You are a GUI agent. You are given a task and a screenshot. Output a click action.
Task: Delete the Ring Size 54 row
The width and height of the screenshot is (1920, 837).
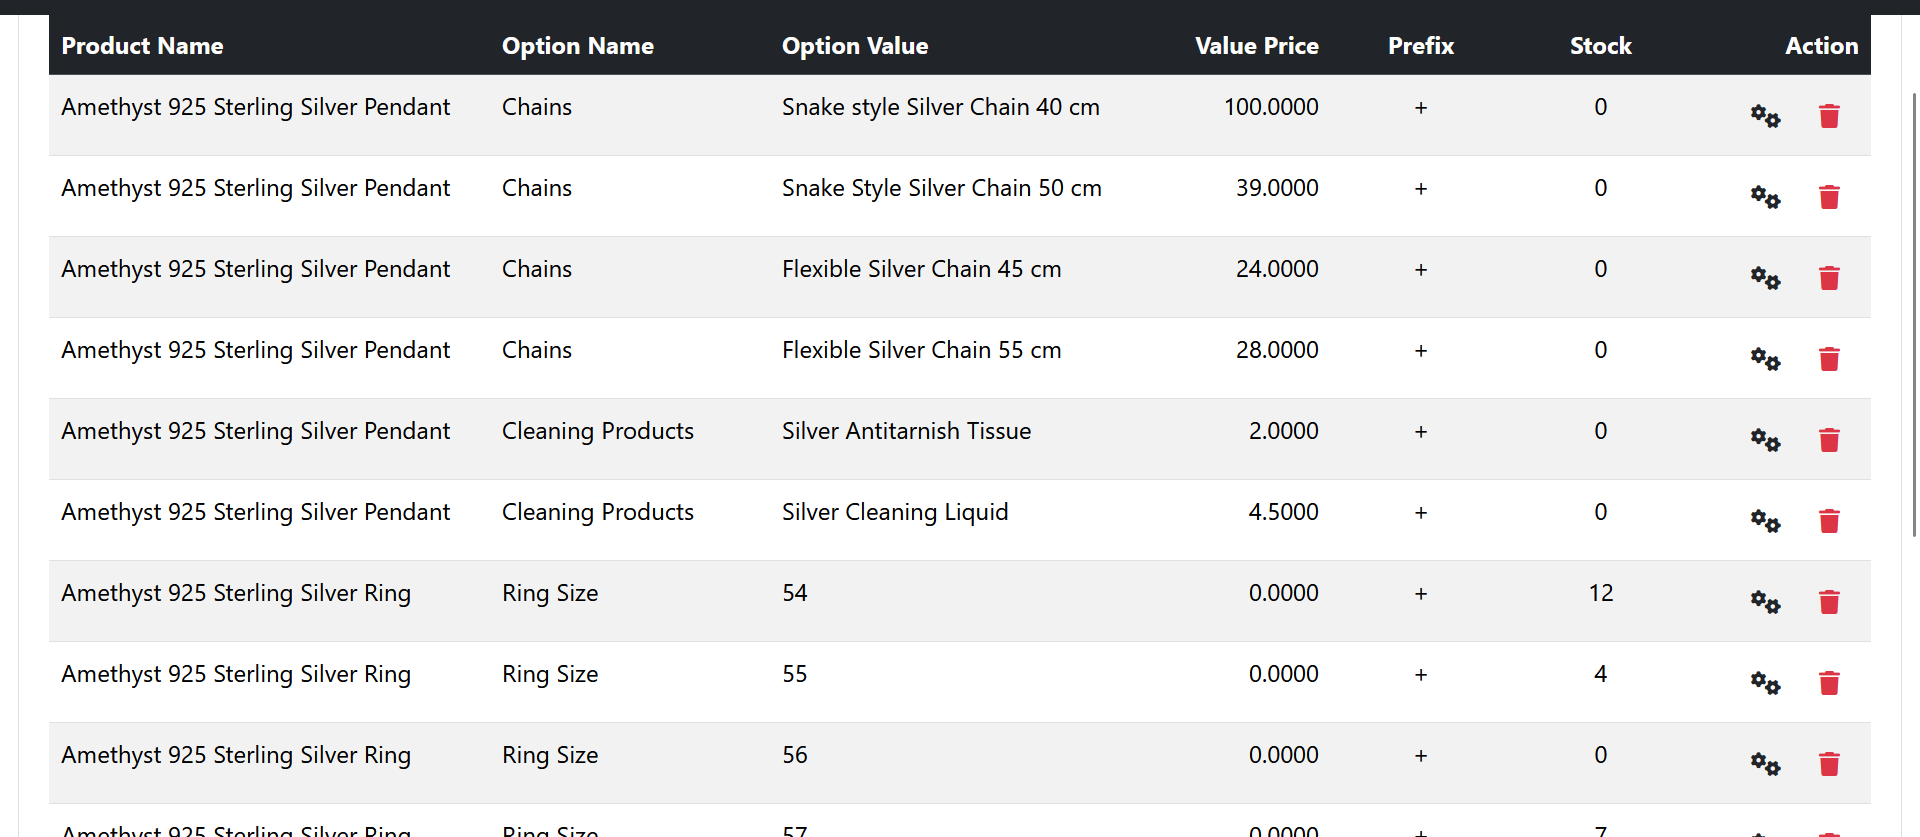pos(1829,602)
